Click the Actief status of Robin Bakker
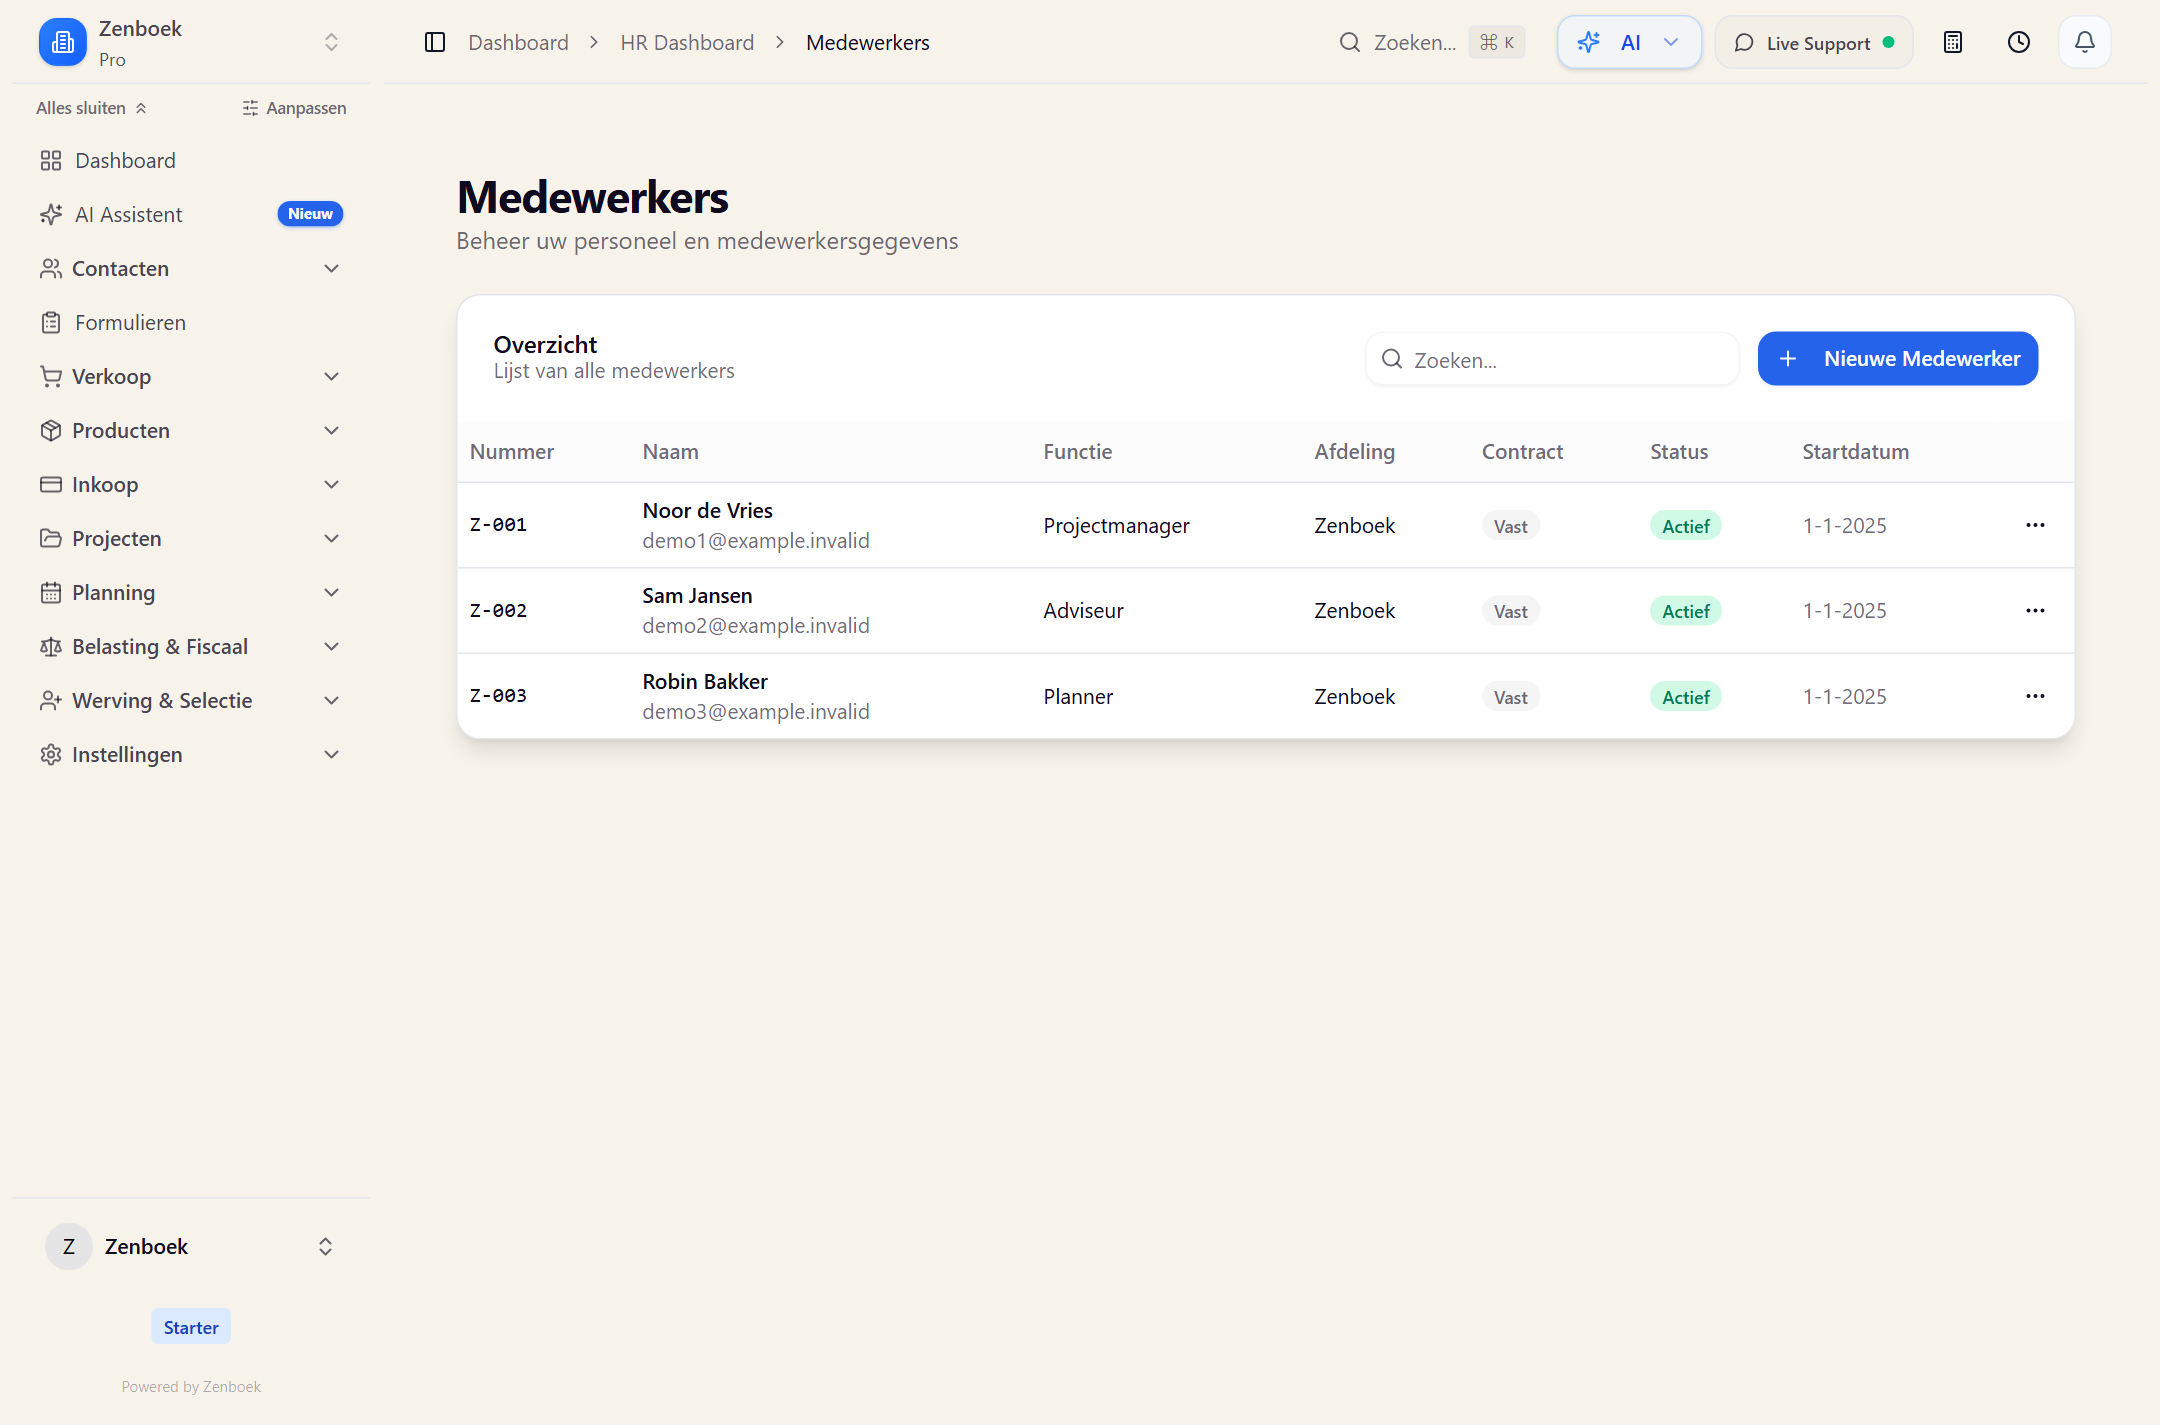This screenshot has height=1425, width=2160. coord(1685,696)
